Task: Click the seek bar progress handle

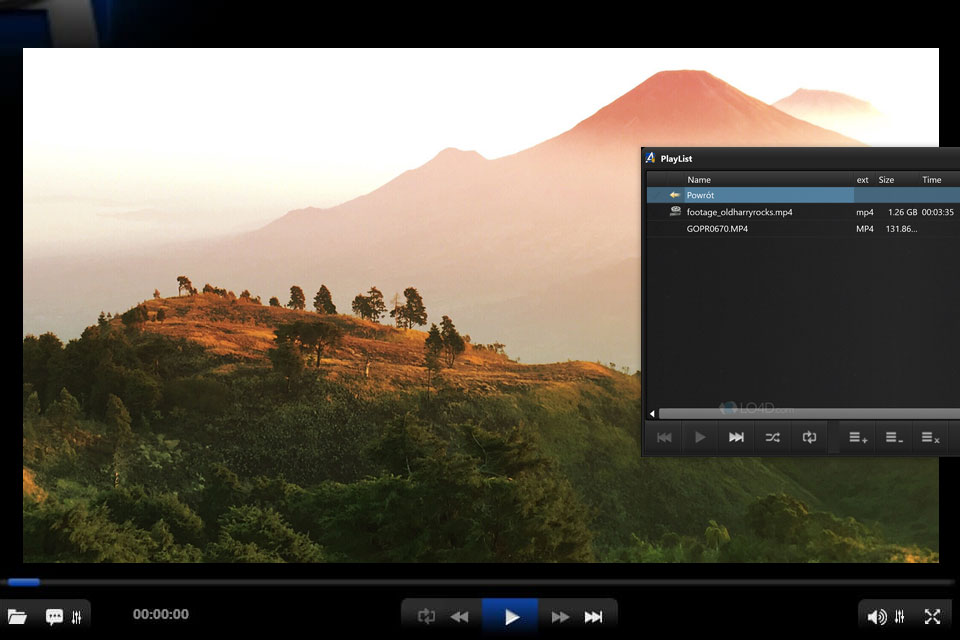Action: click(x=24, y=582)
